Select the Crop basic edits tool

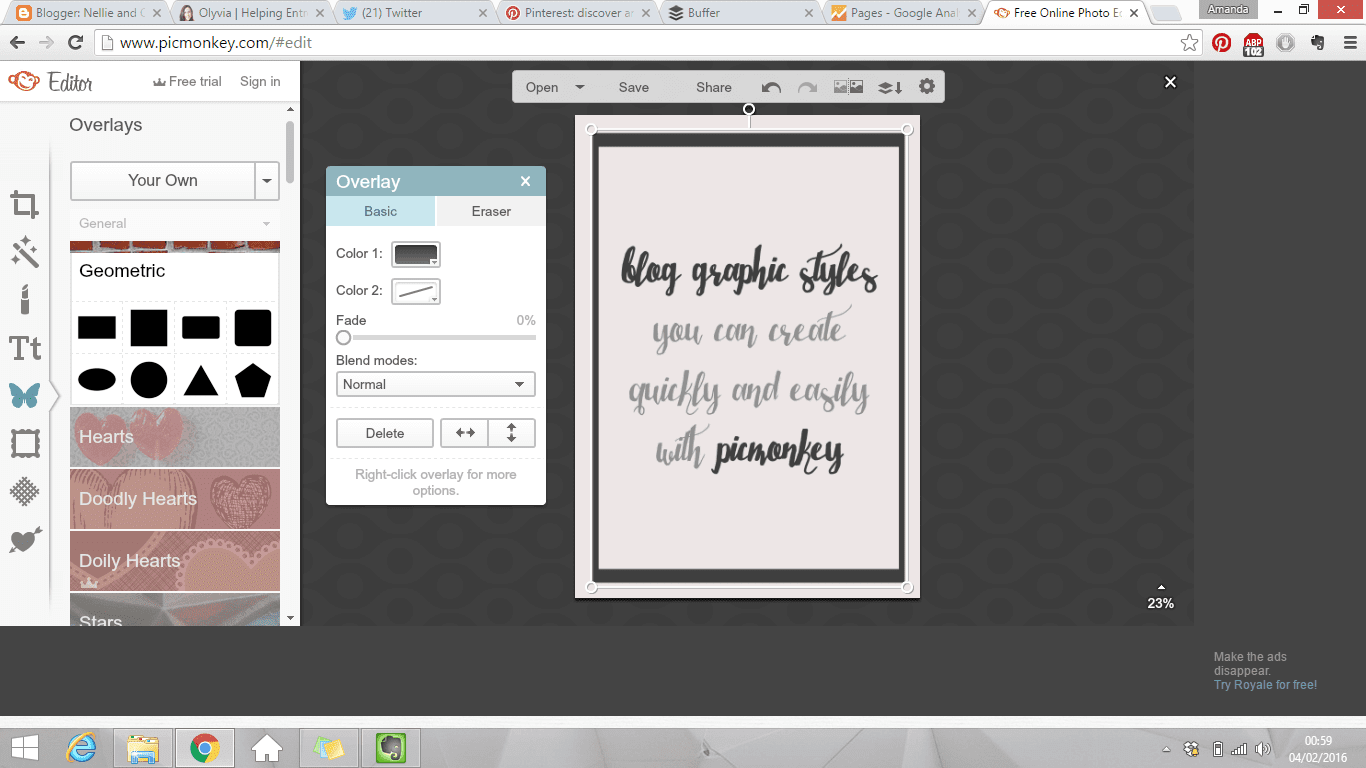pos(25,205)
